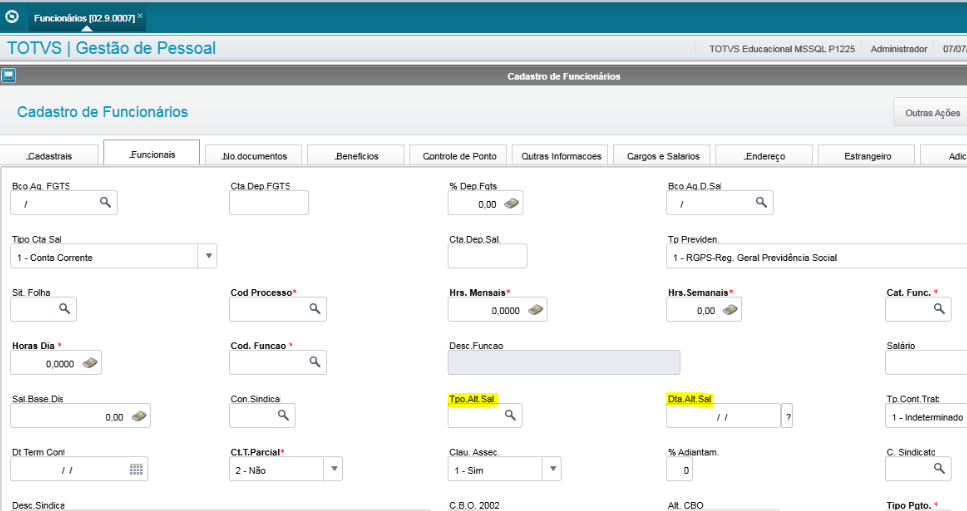Viewport: 967px width, 511px height.
Task: Select the Funcionais tab
Action: click(152, 153)
